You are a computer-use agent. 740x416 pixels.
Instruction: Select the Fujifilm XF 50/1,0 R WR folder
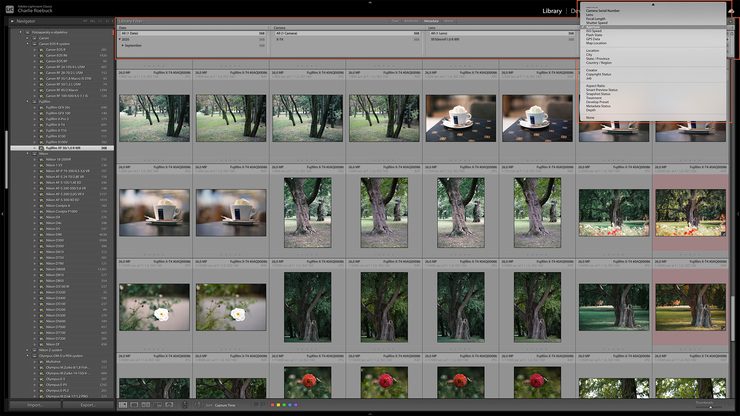coord(62,148)
